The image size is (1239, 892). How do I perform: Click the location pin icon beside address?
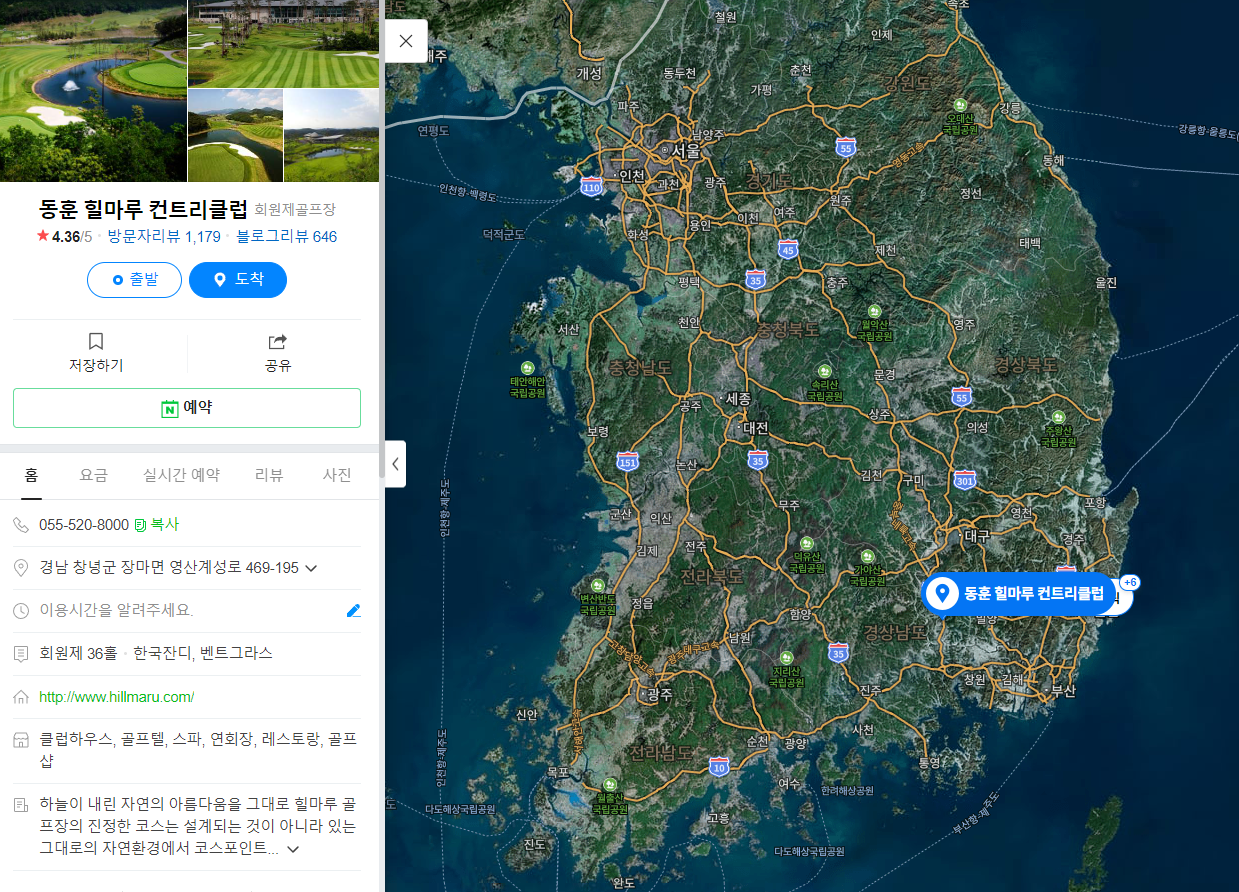(21, 568)
